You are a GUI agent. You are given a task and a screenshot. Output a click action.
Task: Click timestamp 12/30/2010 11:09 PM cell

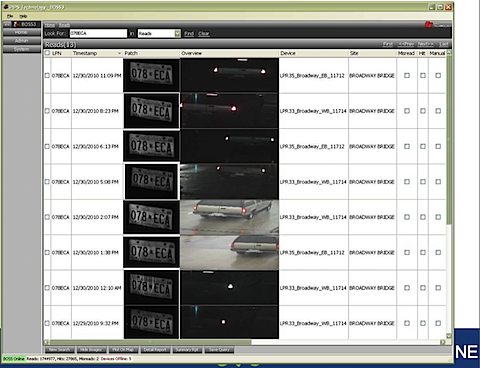[97, 76]
